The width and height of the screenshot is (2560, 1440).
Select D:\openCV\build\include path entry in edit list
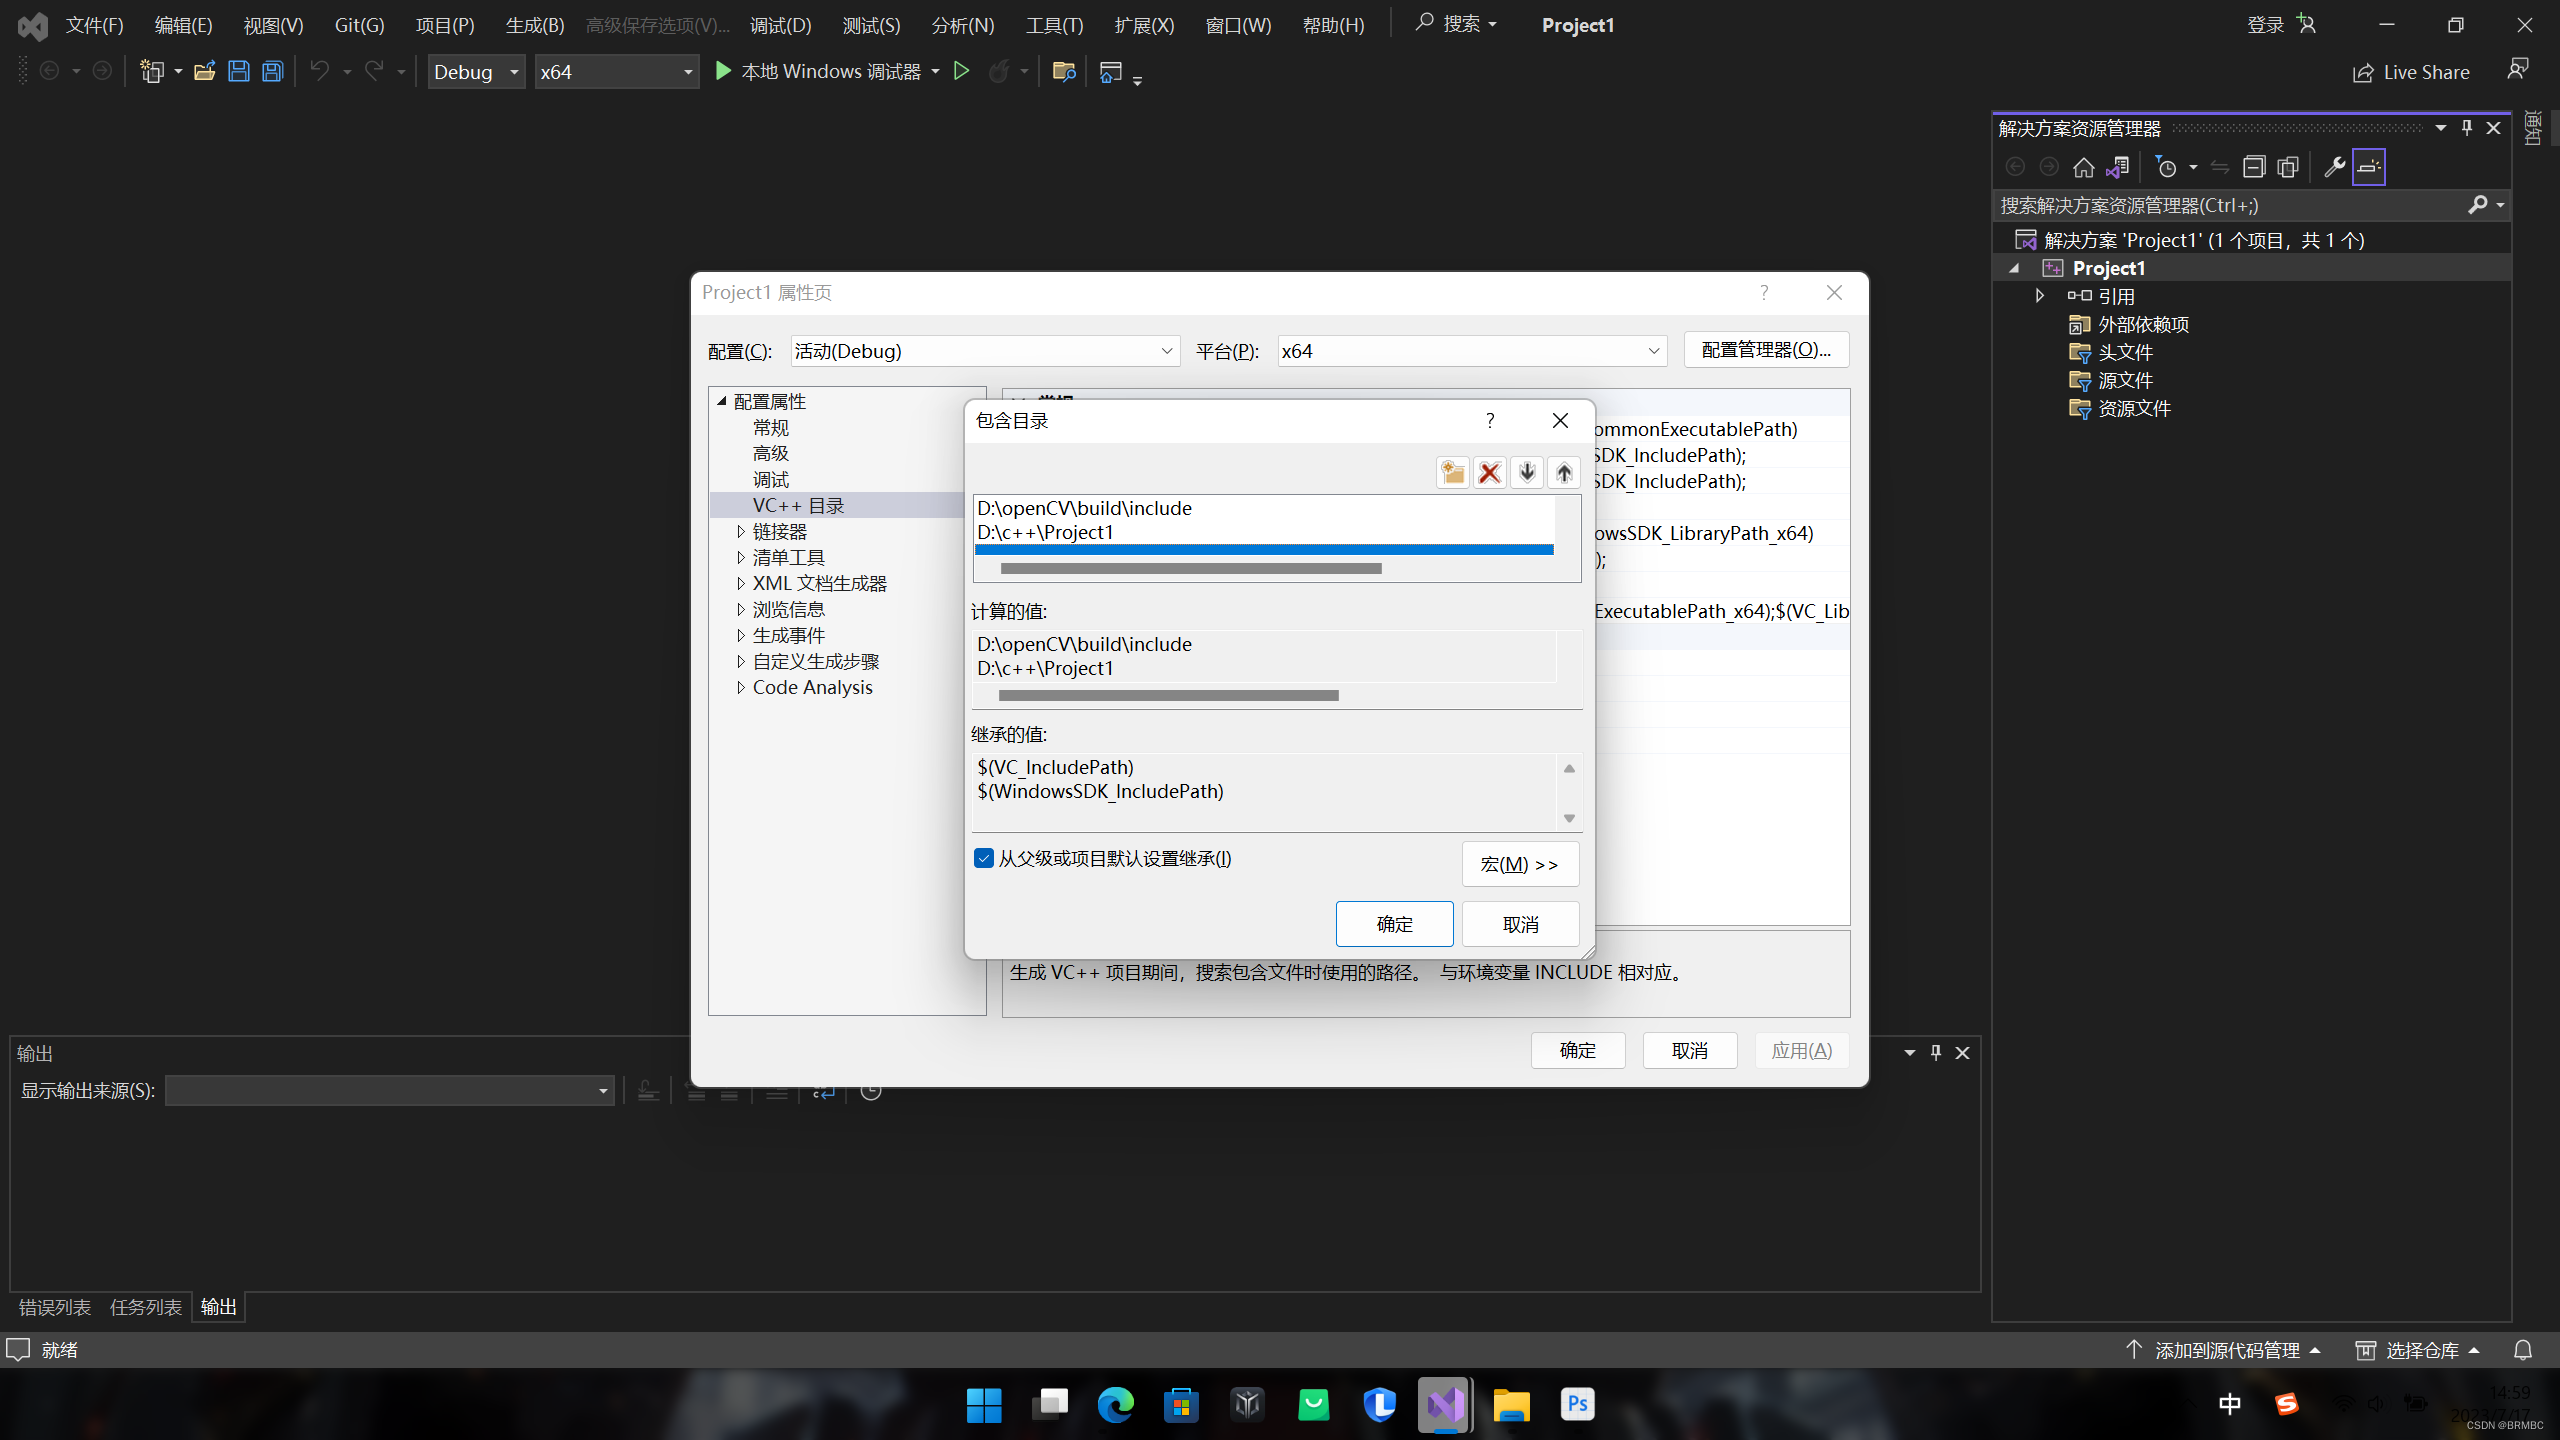click(1264, 509)
